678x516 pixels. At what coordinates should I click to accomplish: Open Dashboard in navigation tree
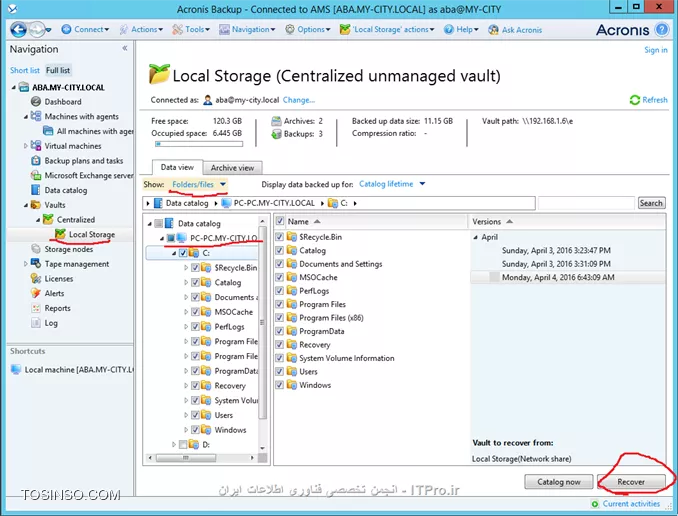[63, 102]
